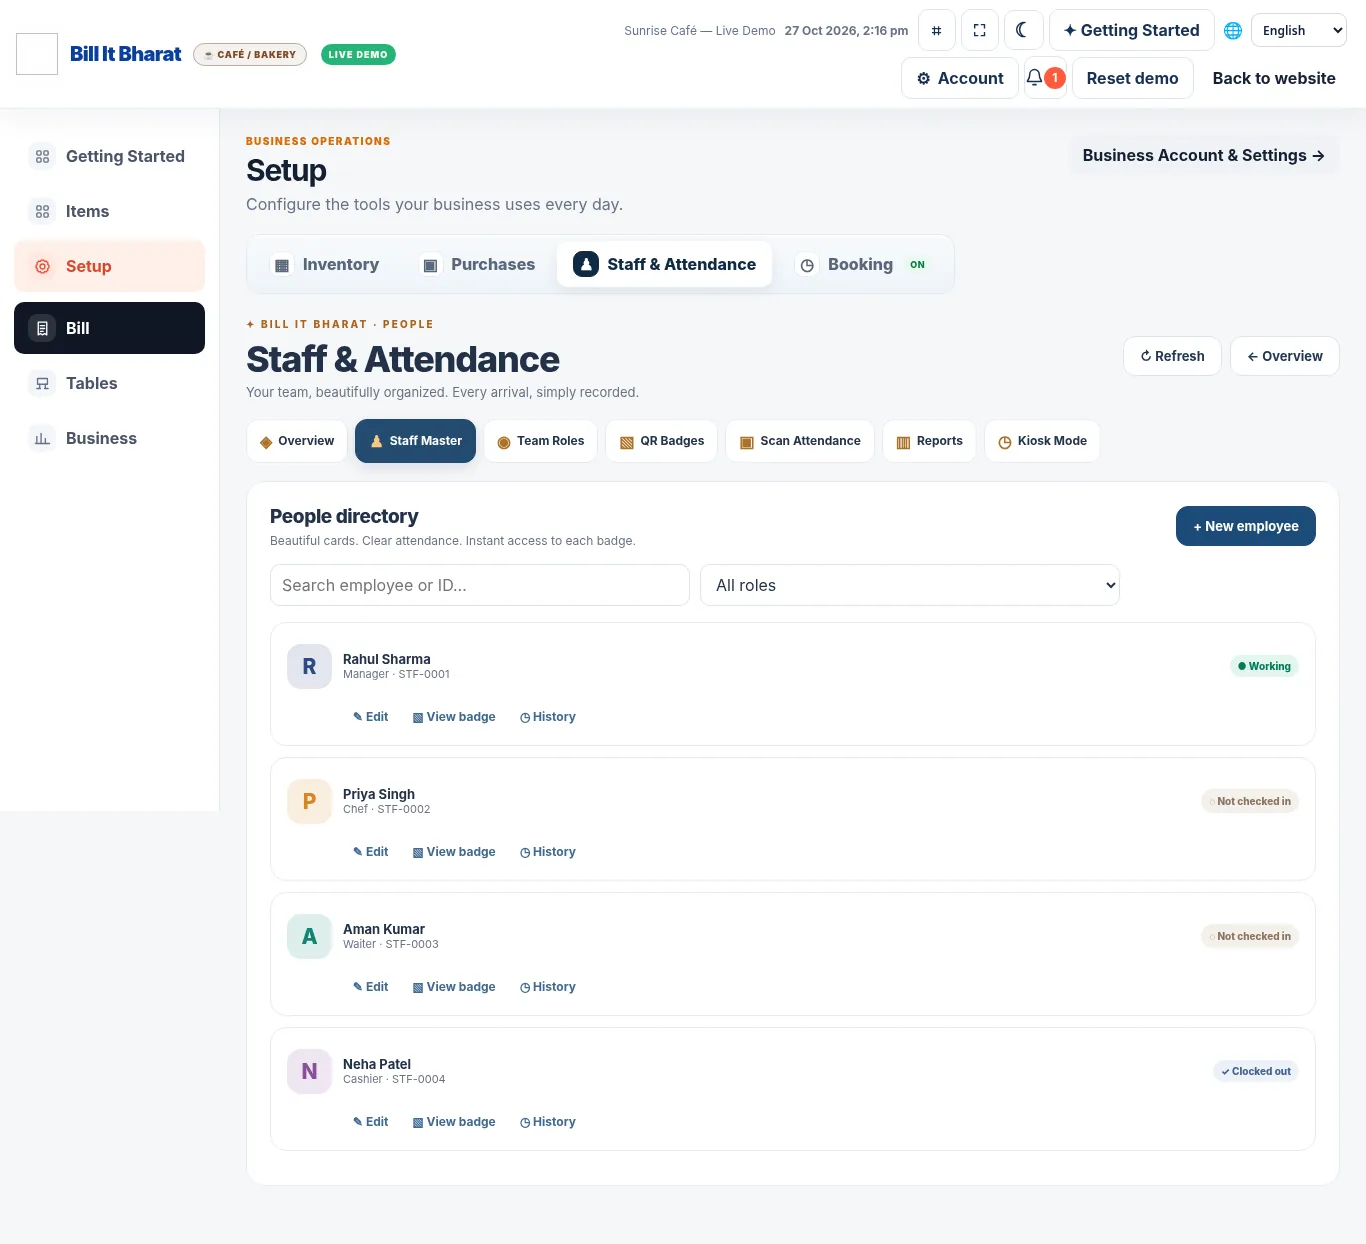
Task: Click the globe language icon
Action: coord(1233,30)
